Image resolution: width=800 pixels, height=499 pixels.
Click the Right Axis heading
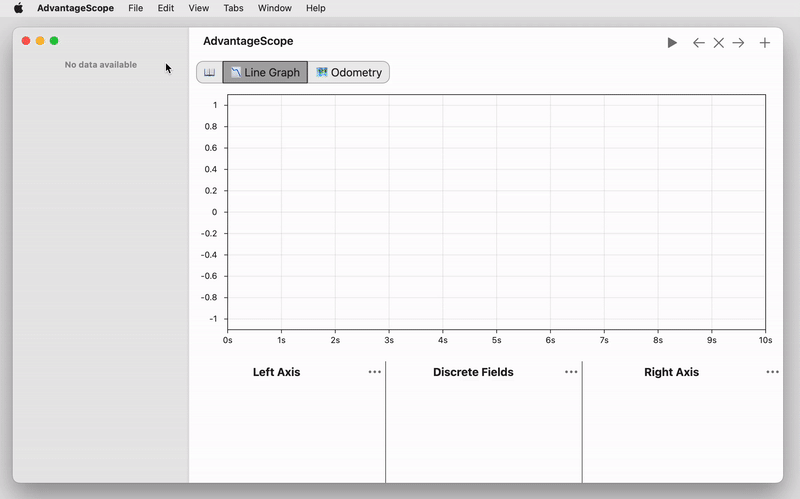(x=671, y=372)
